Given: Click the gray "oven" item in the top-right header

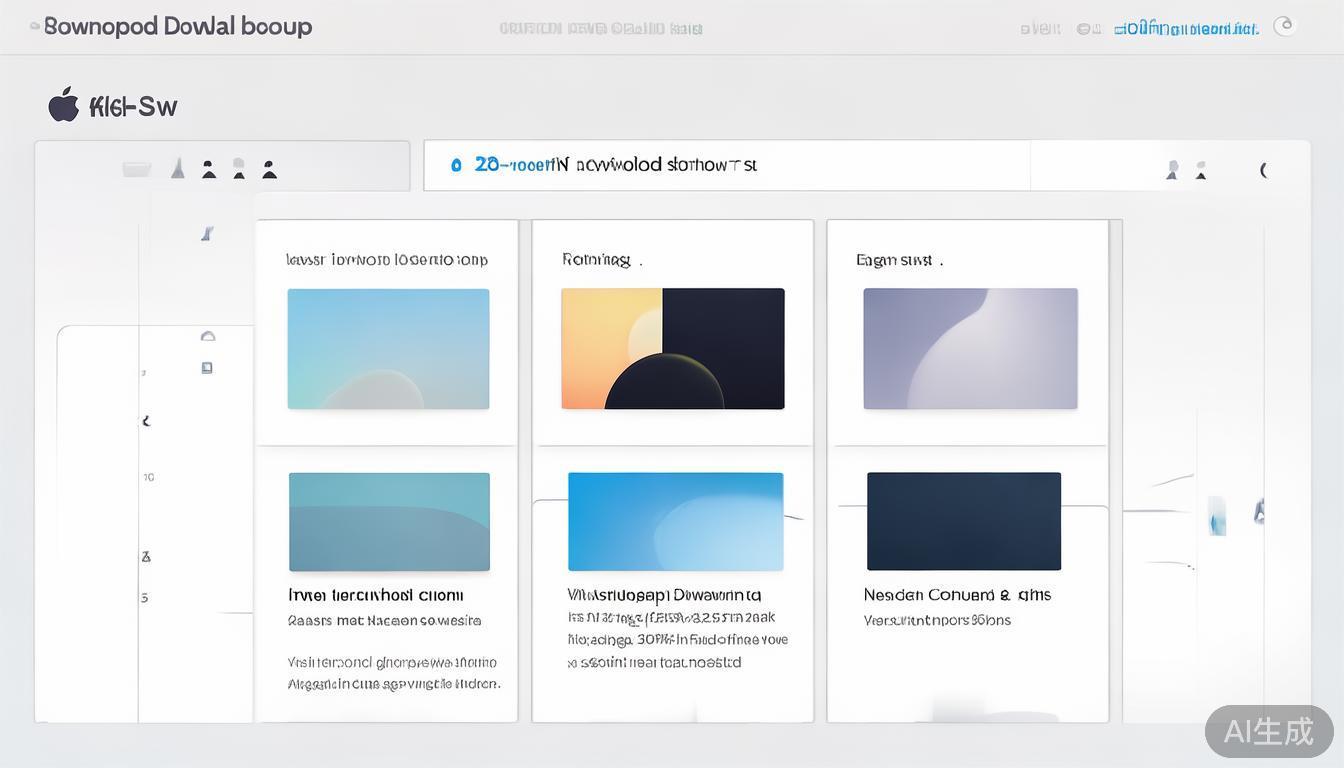Looking at the screenshot, I should coord(1040,29).
